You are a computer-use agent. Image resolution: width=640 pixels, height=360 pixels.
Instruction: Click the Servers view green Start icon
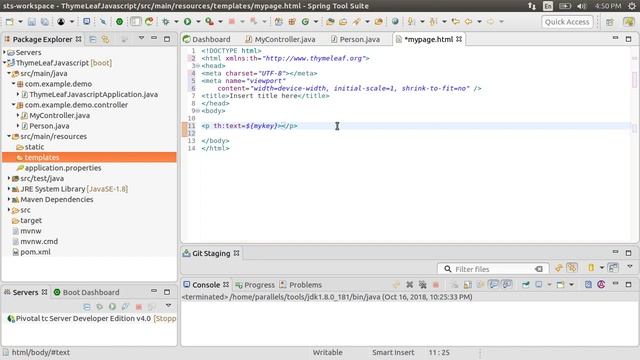(x=112, y=307)
